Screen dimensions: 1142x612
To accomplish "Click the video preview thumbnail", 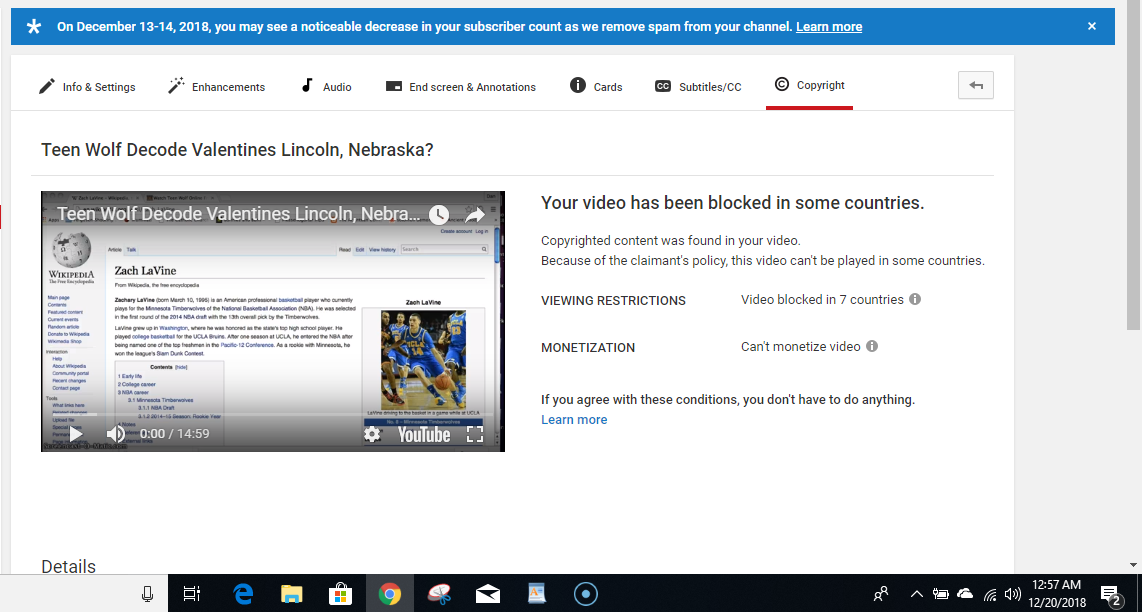I will coord(272,321).
